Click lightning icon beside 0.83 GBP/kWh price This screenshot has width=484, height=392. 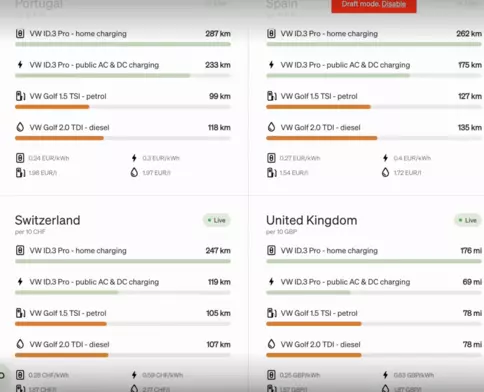point(386,375)
